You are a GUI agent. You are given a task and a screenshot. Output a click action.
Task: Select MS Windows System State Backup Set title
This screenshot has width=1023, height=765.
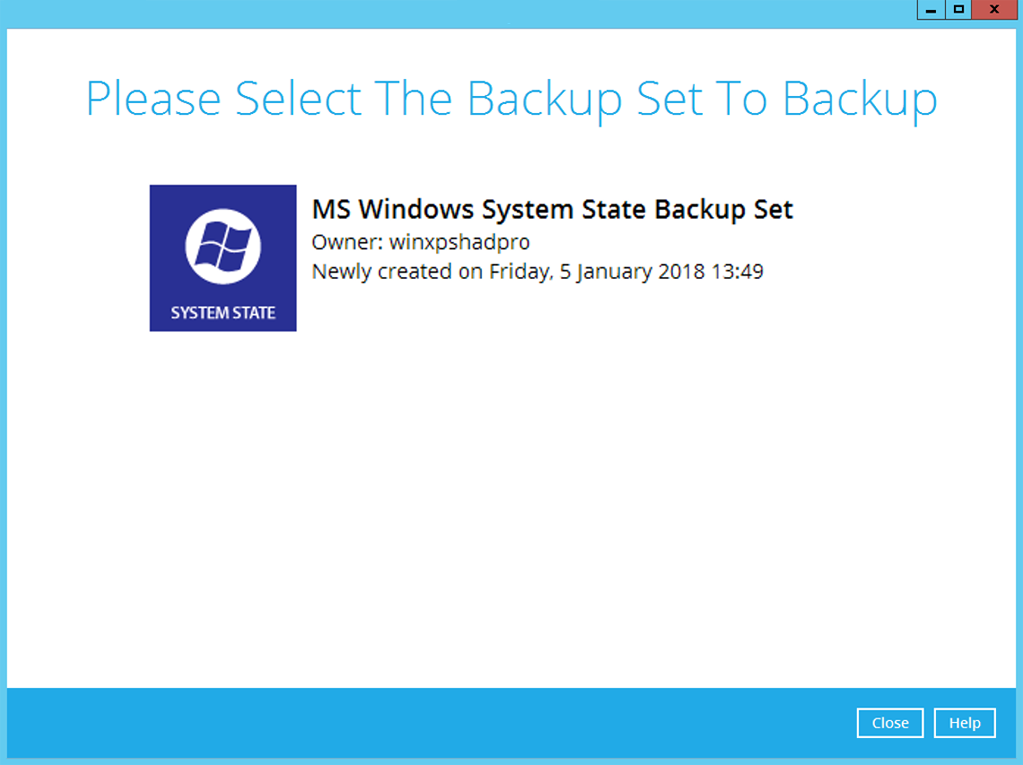click(x=552, y=210)
